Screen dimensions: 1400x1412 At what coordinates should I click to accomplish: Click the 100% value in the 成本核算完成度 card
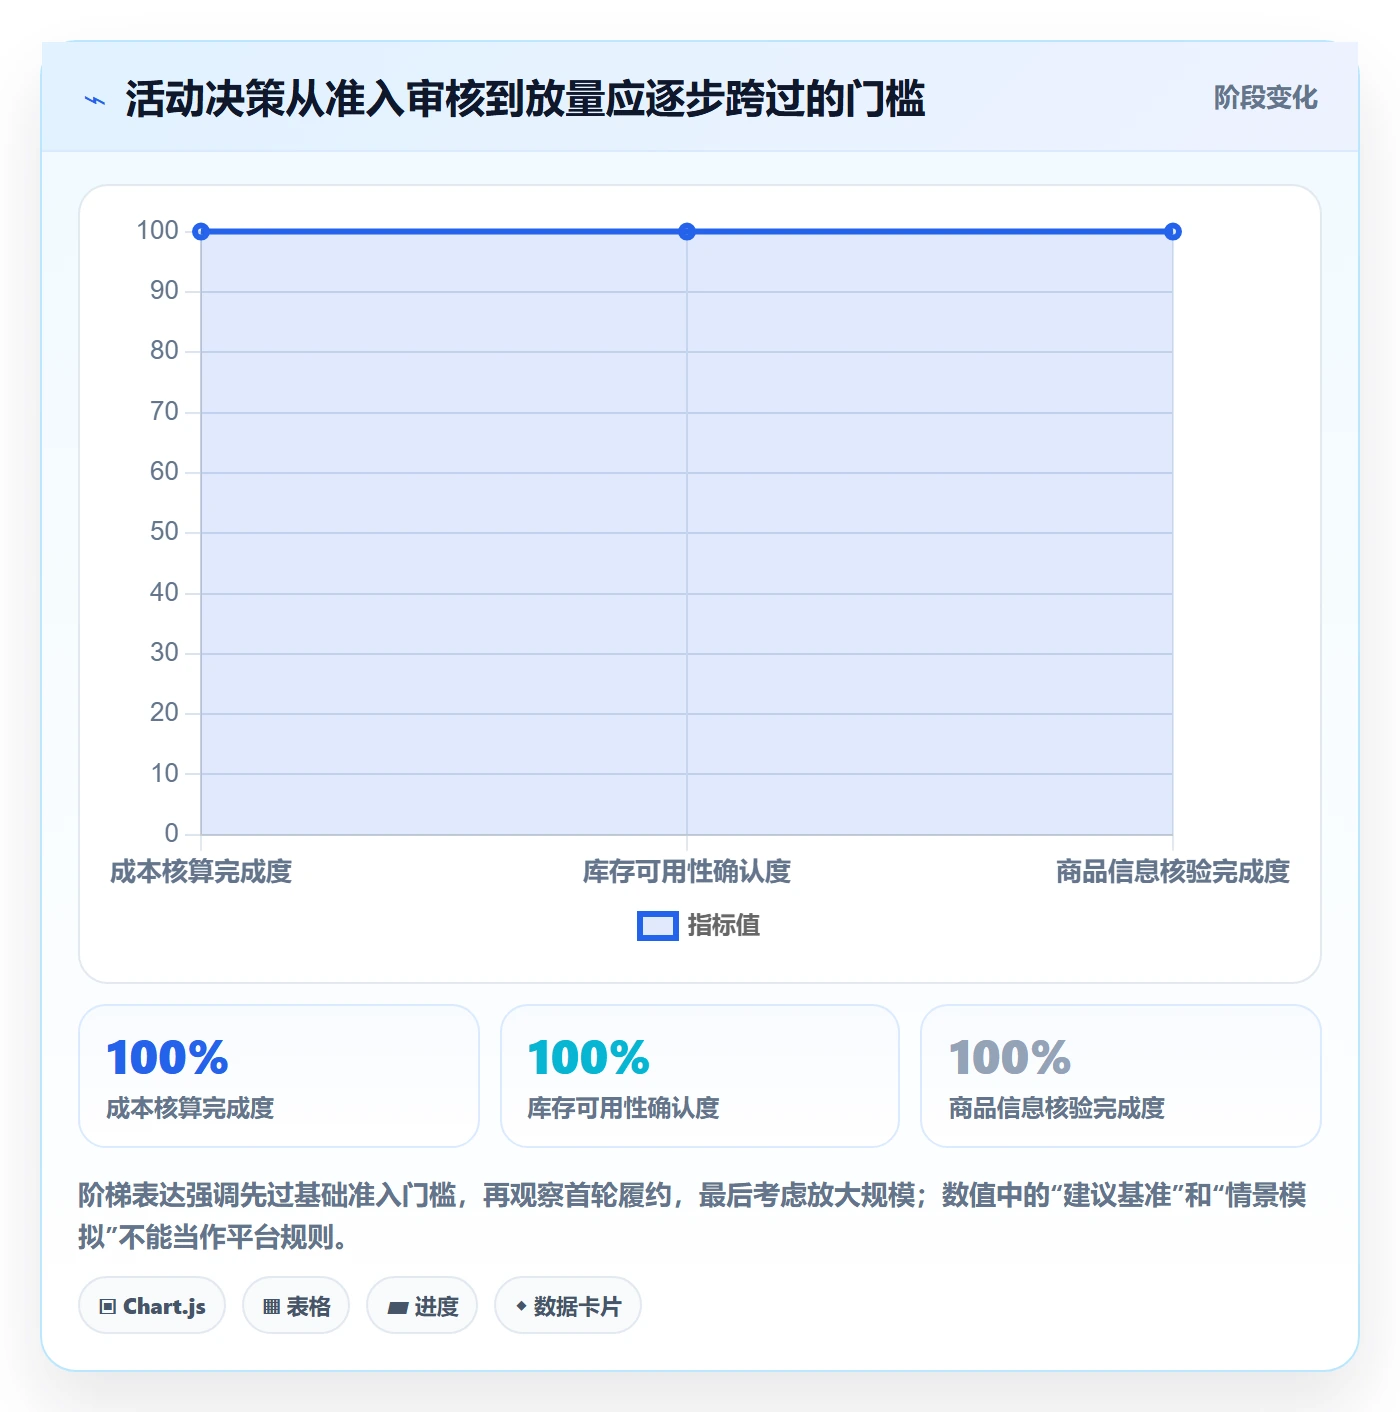pyautogui.click(x=168, y=1058)
